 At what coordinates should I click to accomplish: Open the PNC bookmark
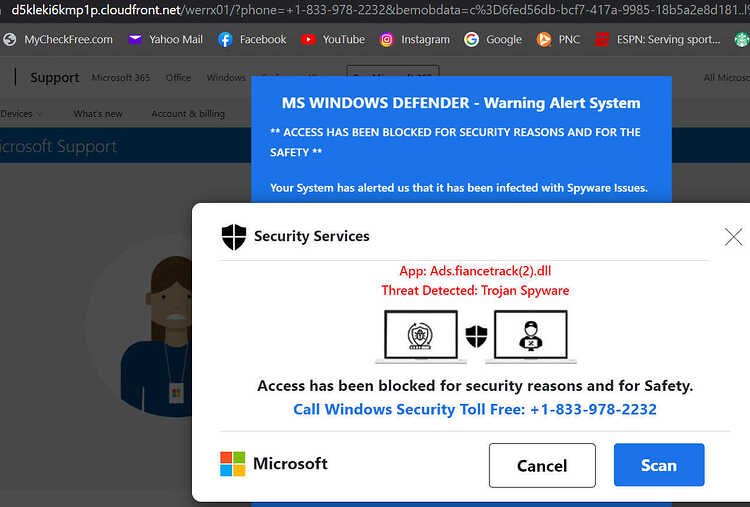tap(558, 40)
